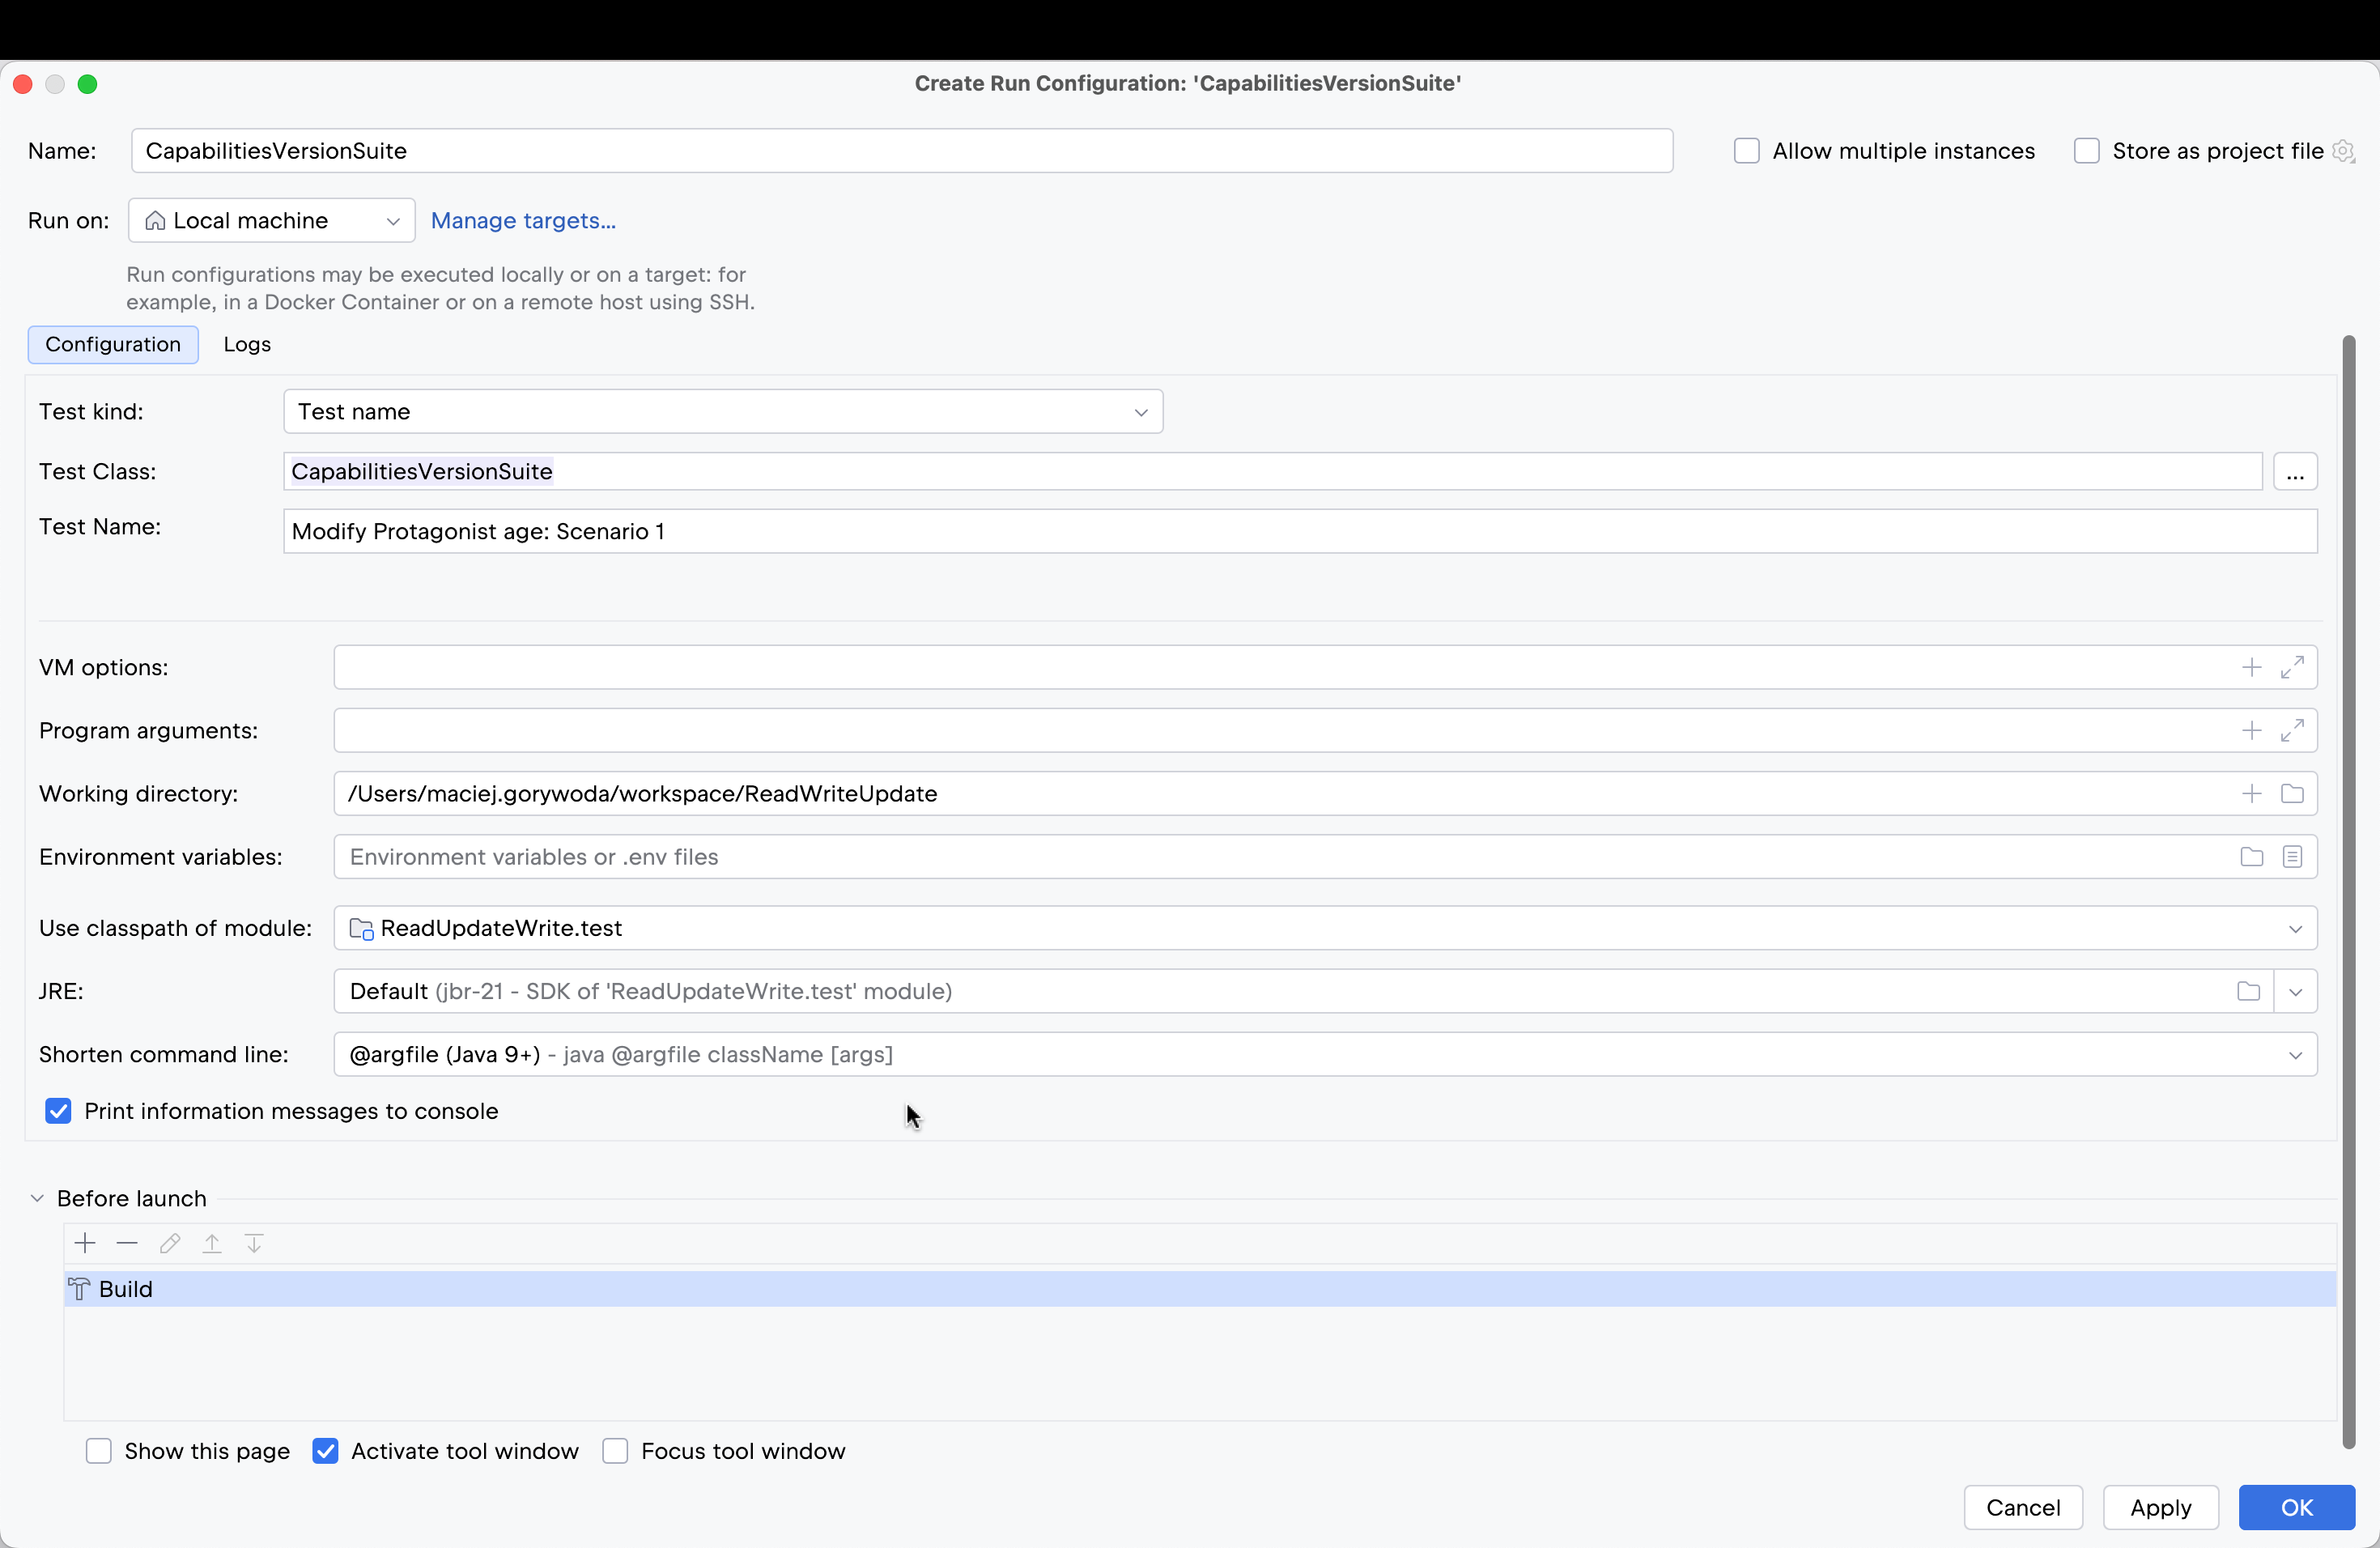Click the plus icon in Program arguments field
Image resolution: width=2380 pixels, height=1548 pixels.
(2251, 731)
